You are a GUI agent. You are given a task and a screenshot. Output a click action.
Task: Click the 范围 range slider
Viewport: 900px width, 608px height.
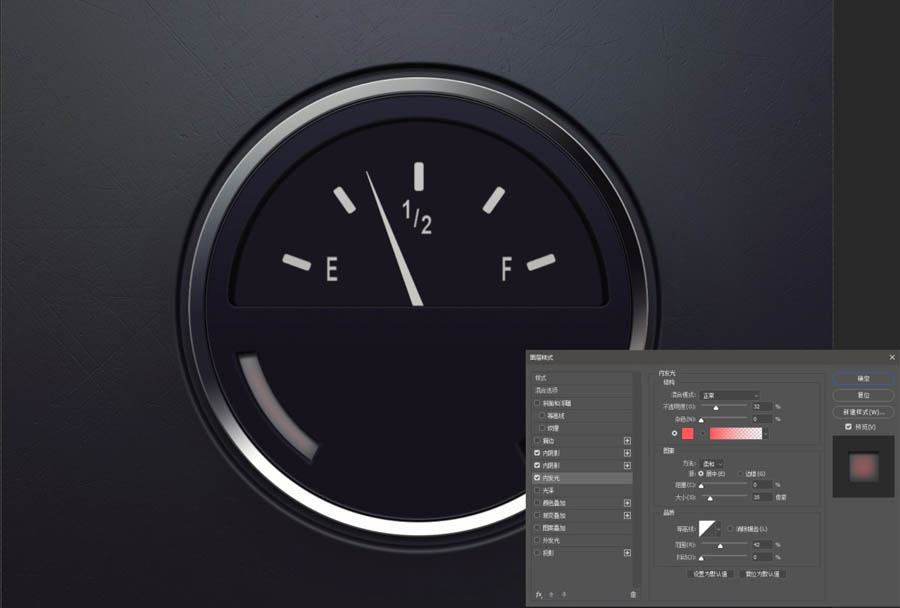point(724,545)
